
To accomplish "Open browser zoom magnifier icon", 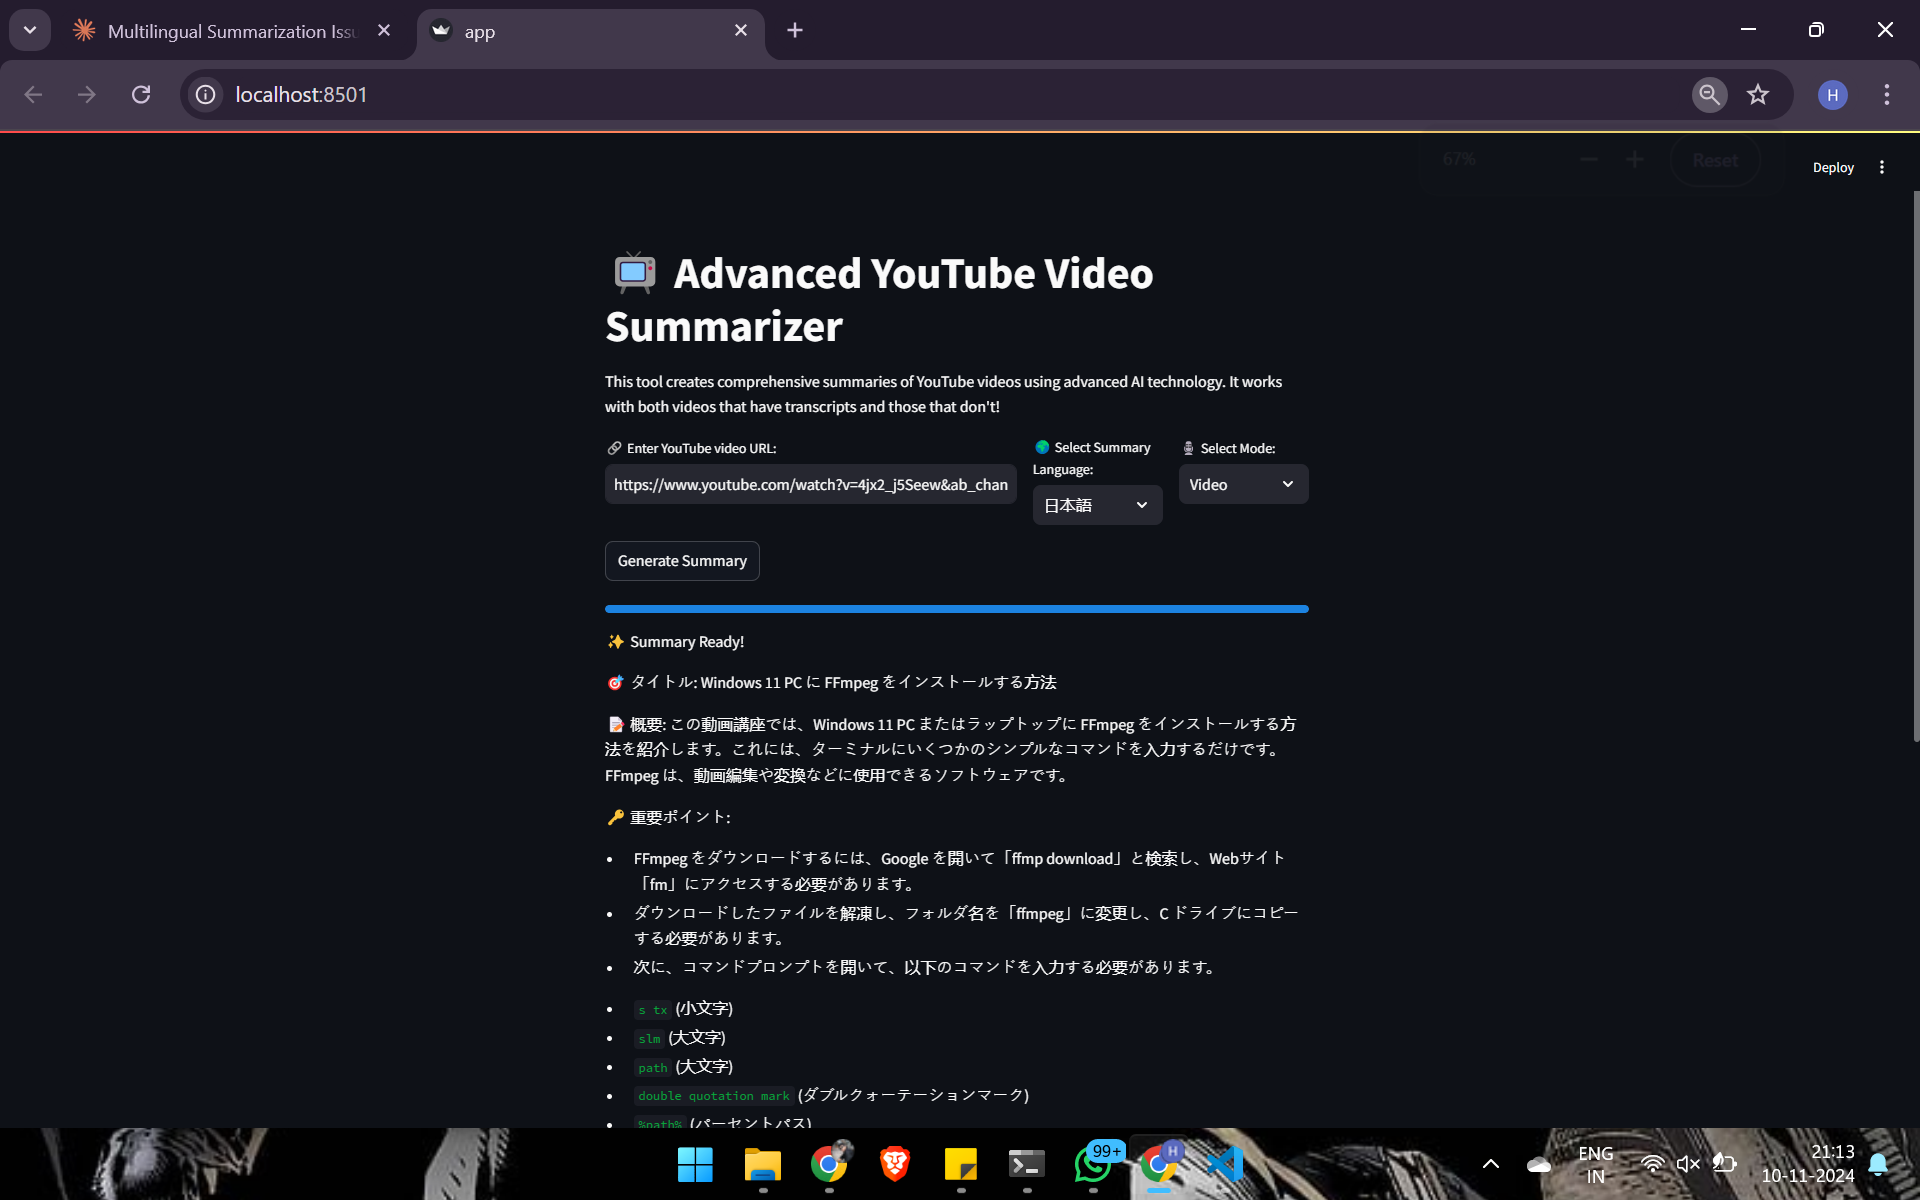I will click(1709, 94).
